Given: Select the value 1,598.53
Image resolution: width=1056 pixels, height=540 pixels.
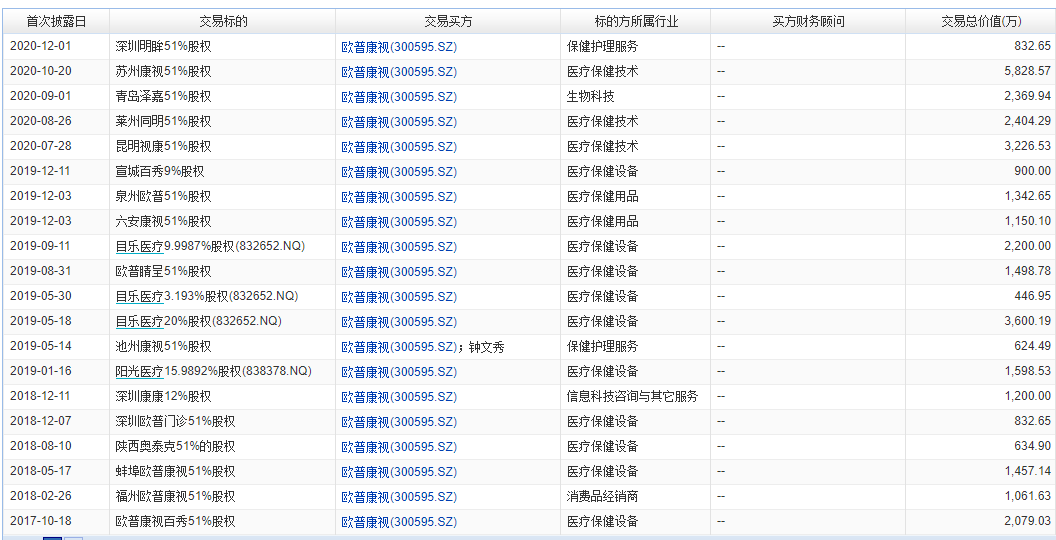Looking at the screenshot, I should (1027, 371).
